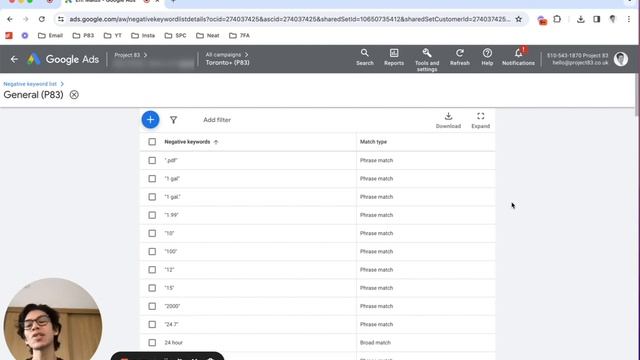Screen dimensions: 640x360
Task: Click Phrase match cell for ".pdf"
Action: point(376,160)
